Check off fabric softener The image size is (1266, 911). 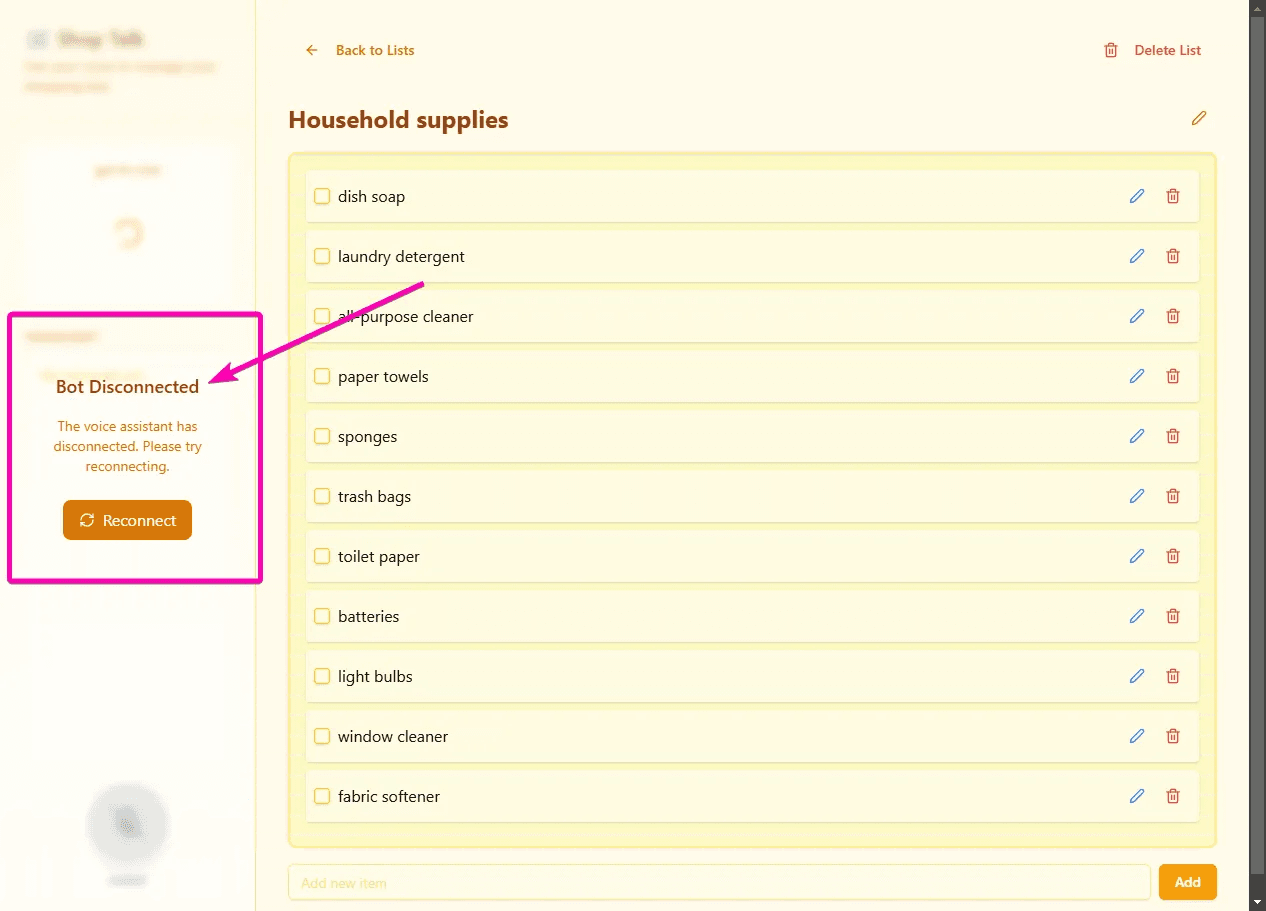(322, 796)
